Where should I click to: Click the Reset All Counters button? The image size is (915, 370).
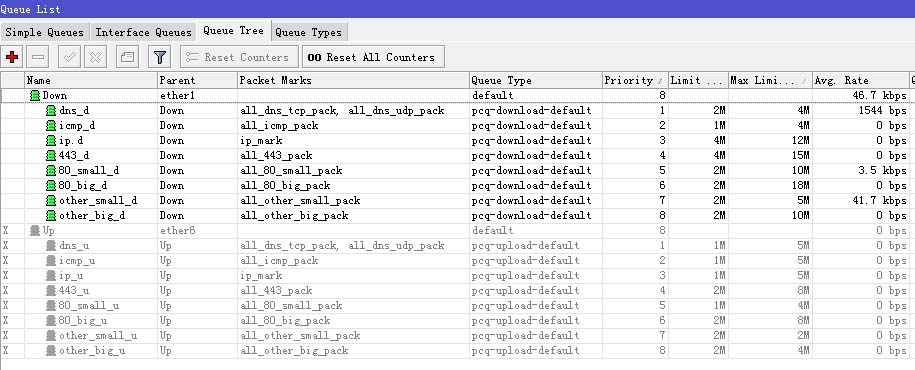[373, 57]
